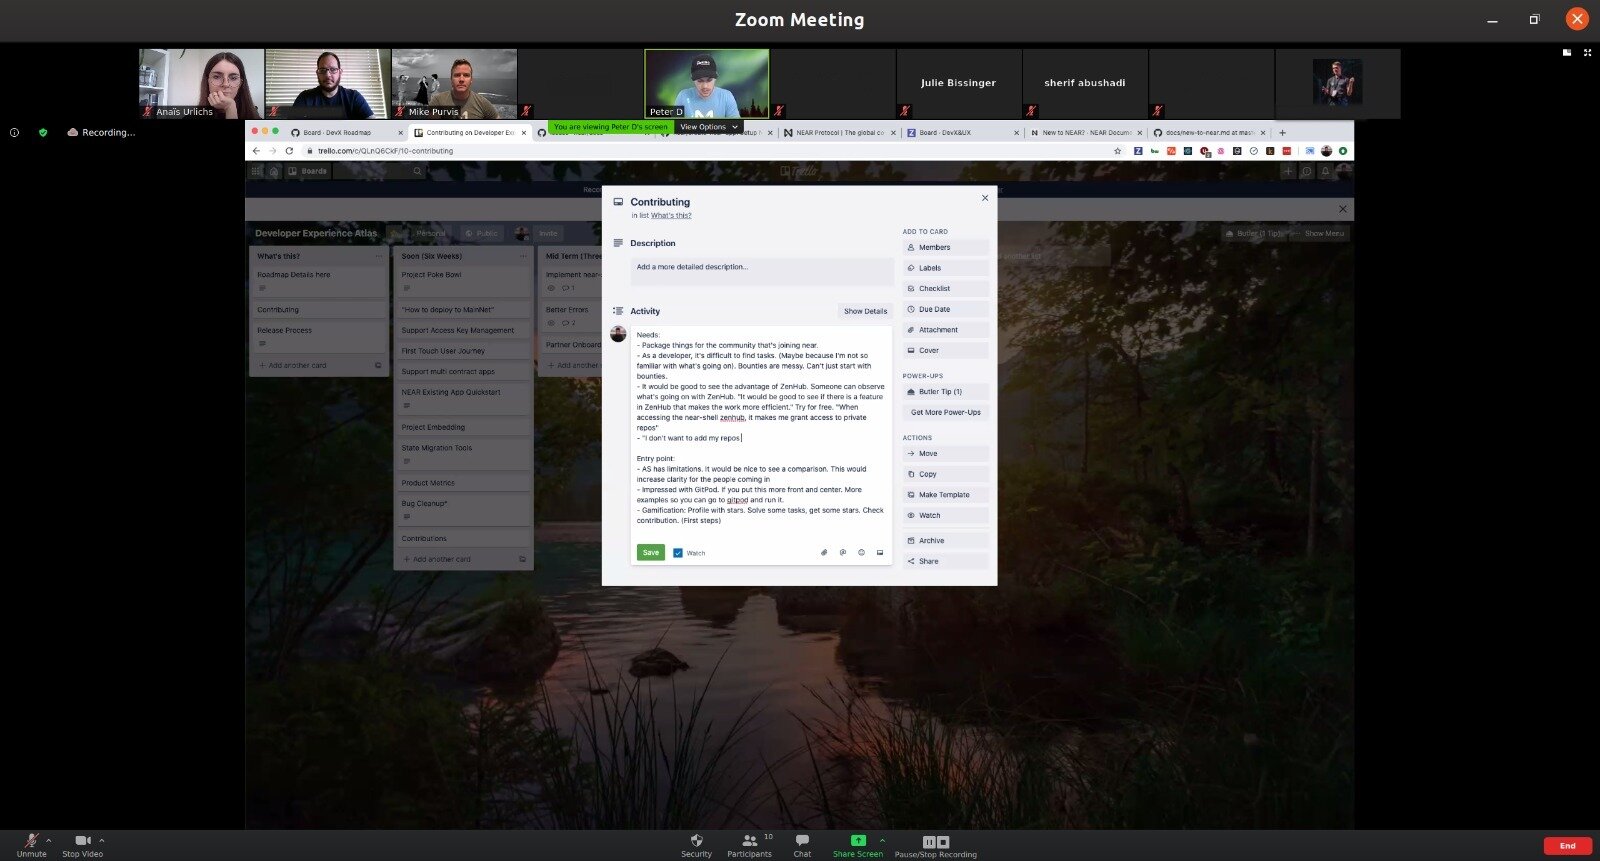Select Julie Bissinger participant tile
Viewport: 1600px width, 861px height.
[959, 84]
